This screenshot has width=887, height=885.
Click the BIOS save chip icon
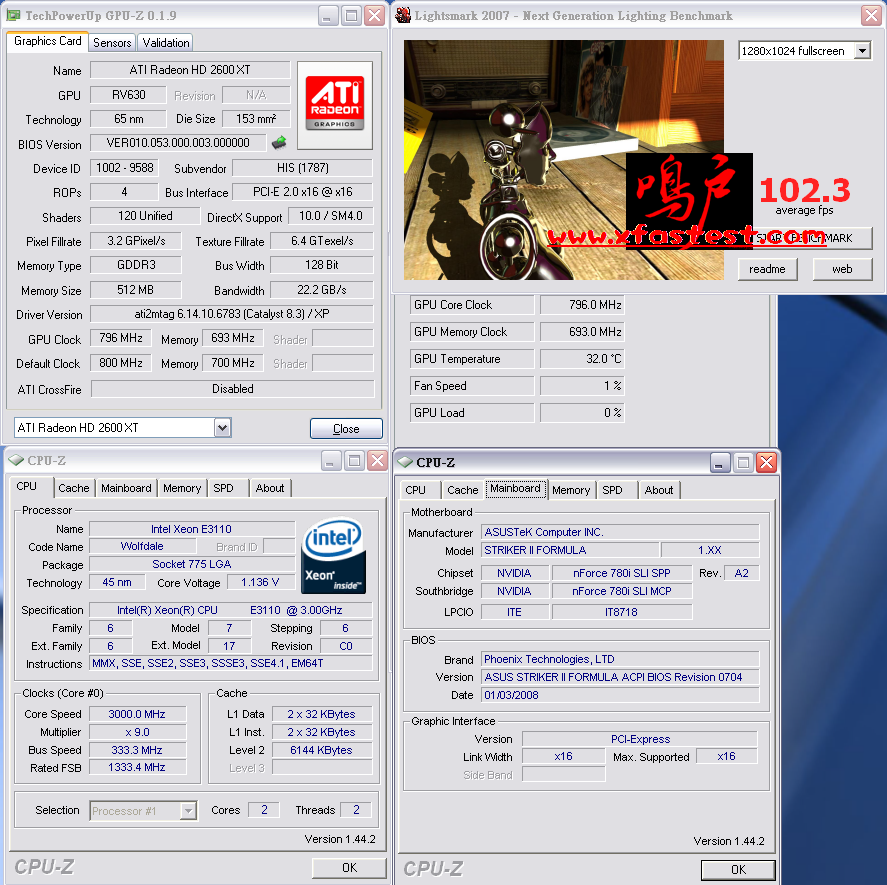click(279, 143)
